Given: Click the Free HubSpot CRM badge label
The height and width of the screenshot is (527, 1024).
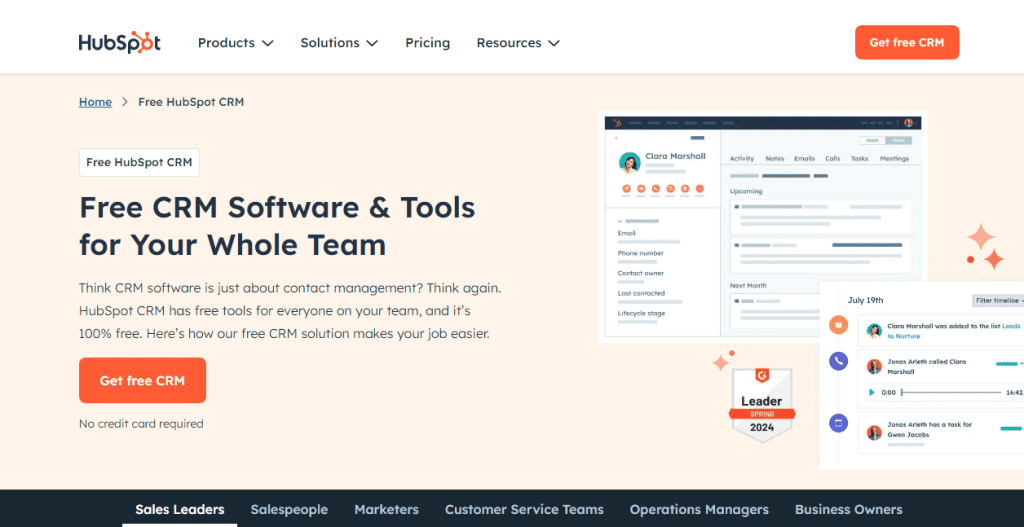Looking at the screenshot, I should 139,163.
